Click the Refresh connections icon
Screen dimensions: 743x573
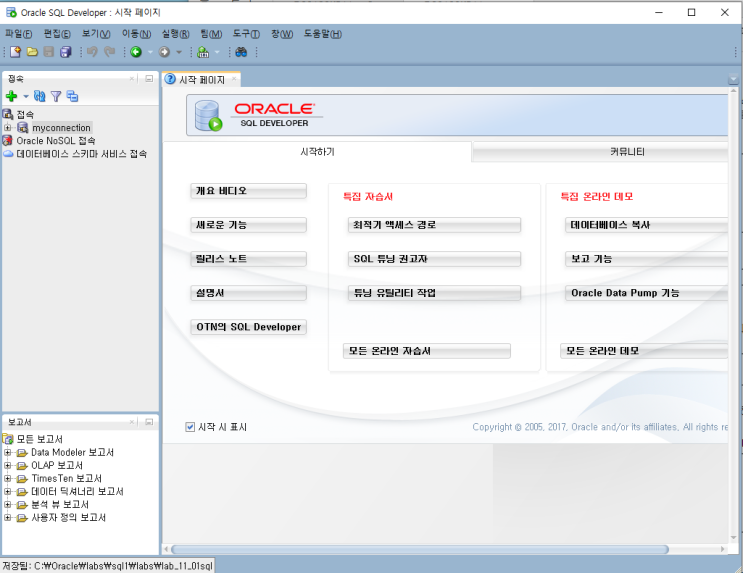tap(40, 96)
